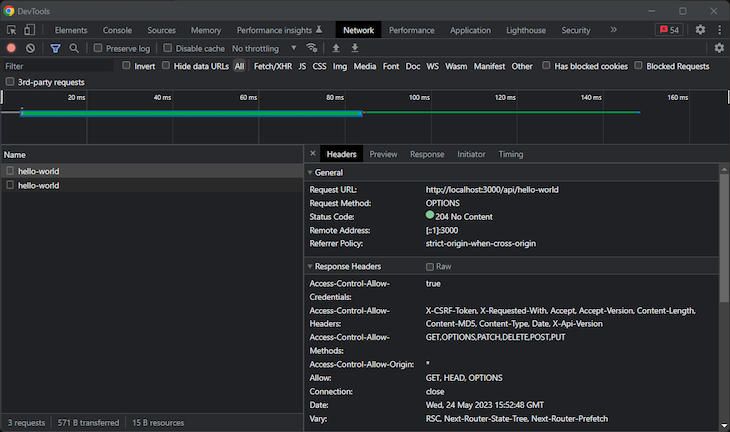
Task: Click the red record network log icon
Action: [11, 48]
